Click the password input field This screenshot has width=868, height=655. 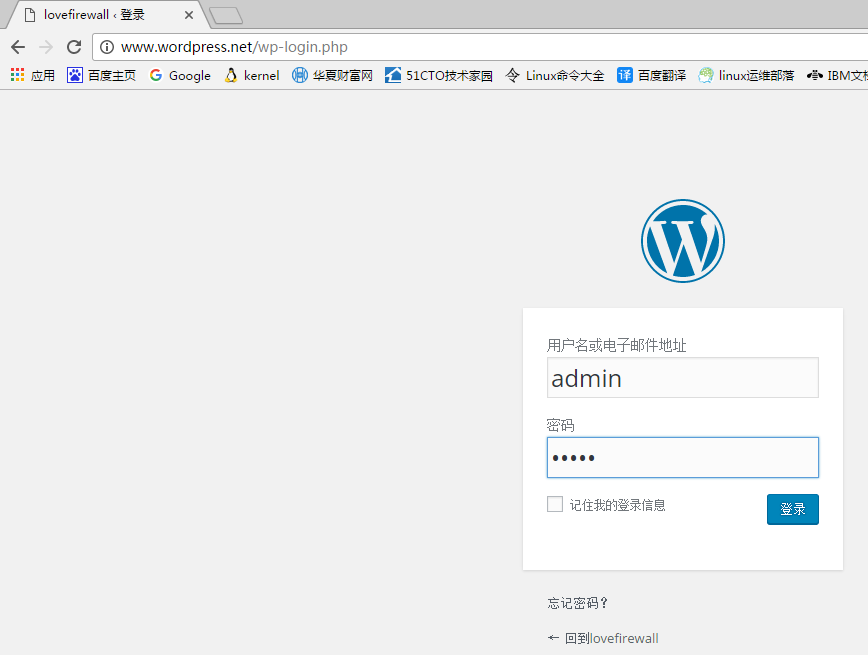click(x=683, y=457)
